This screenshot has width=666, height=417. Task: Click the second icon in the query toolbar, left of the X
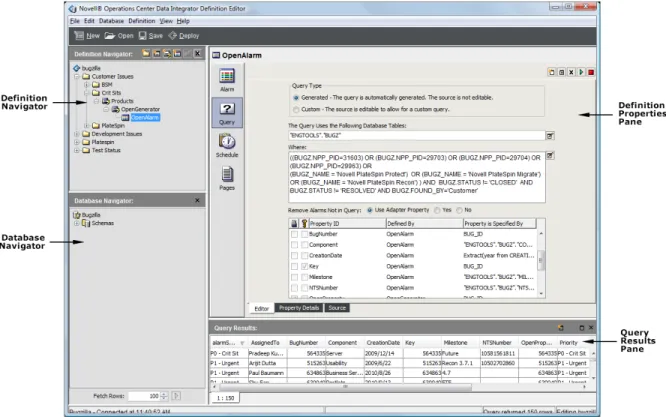(562, 72)
